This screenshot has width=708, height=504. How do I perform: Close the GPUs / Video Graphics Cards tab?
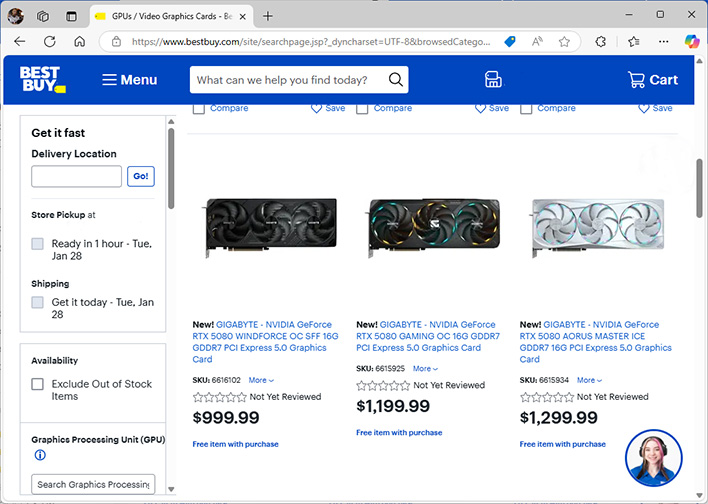click(x=242, y=17)
